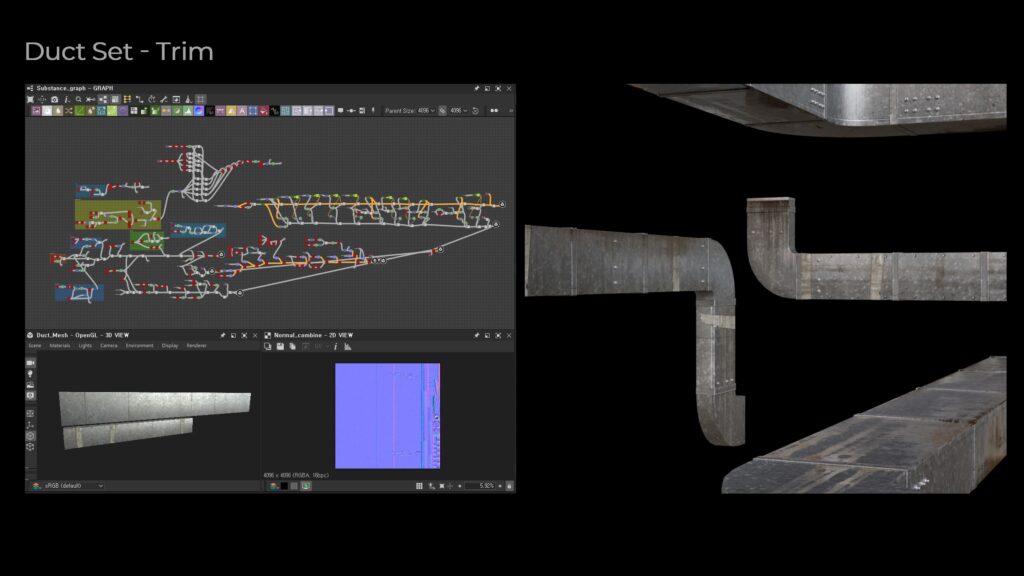Pin the Substance_graph panel
Viewport: 1024px width, 576px height.
tap(477, 88)
